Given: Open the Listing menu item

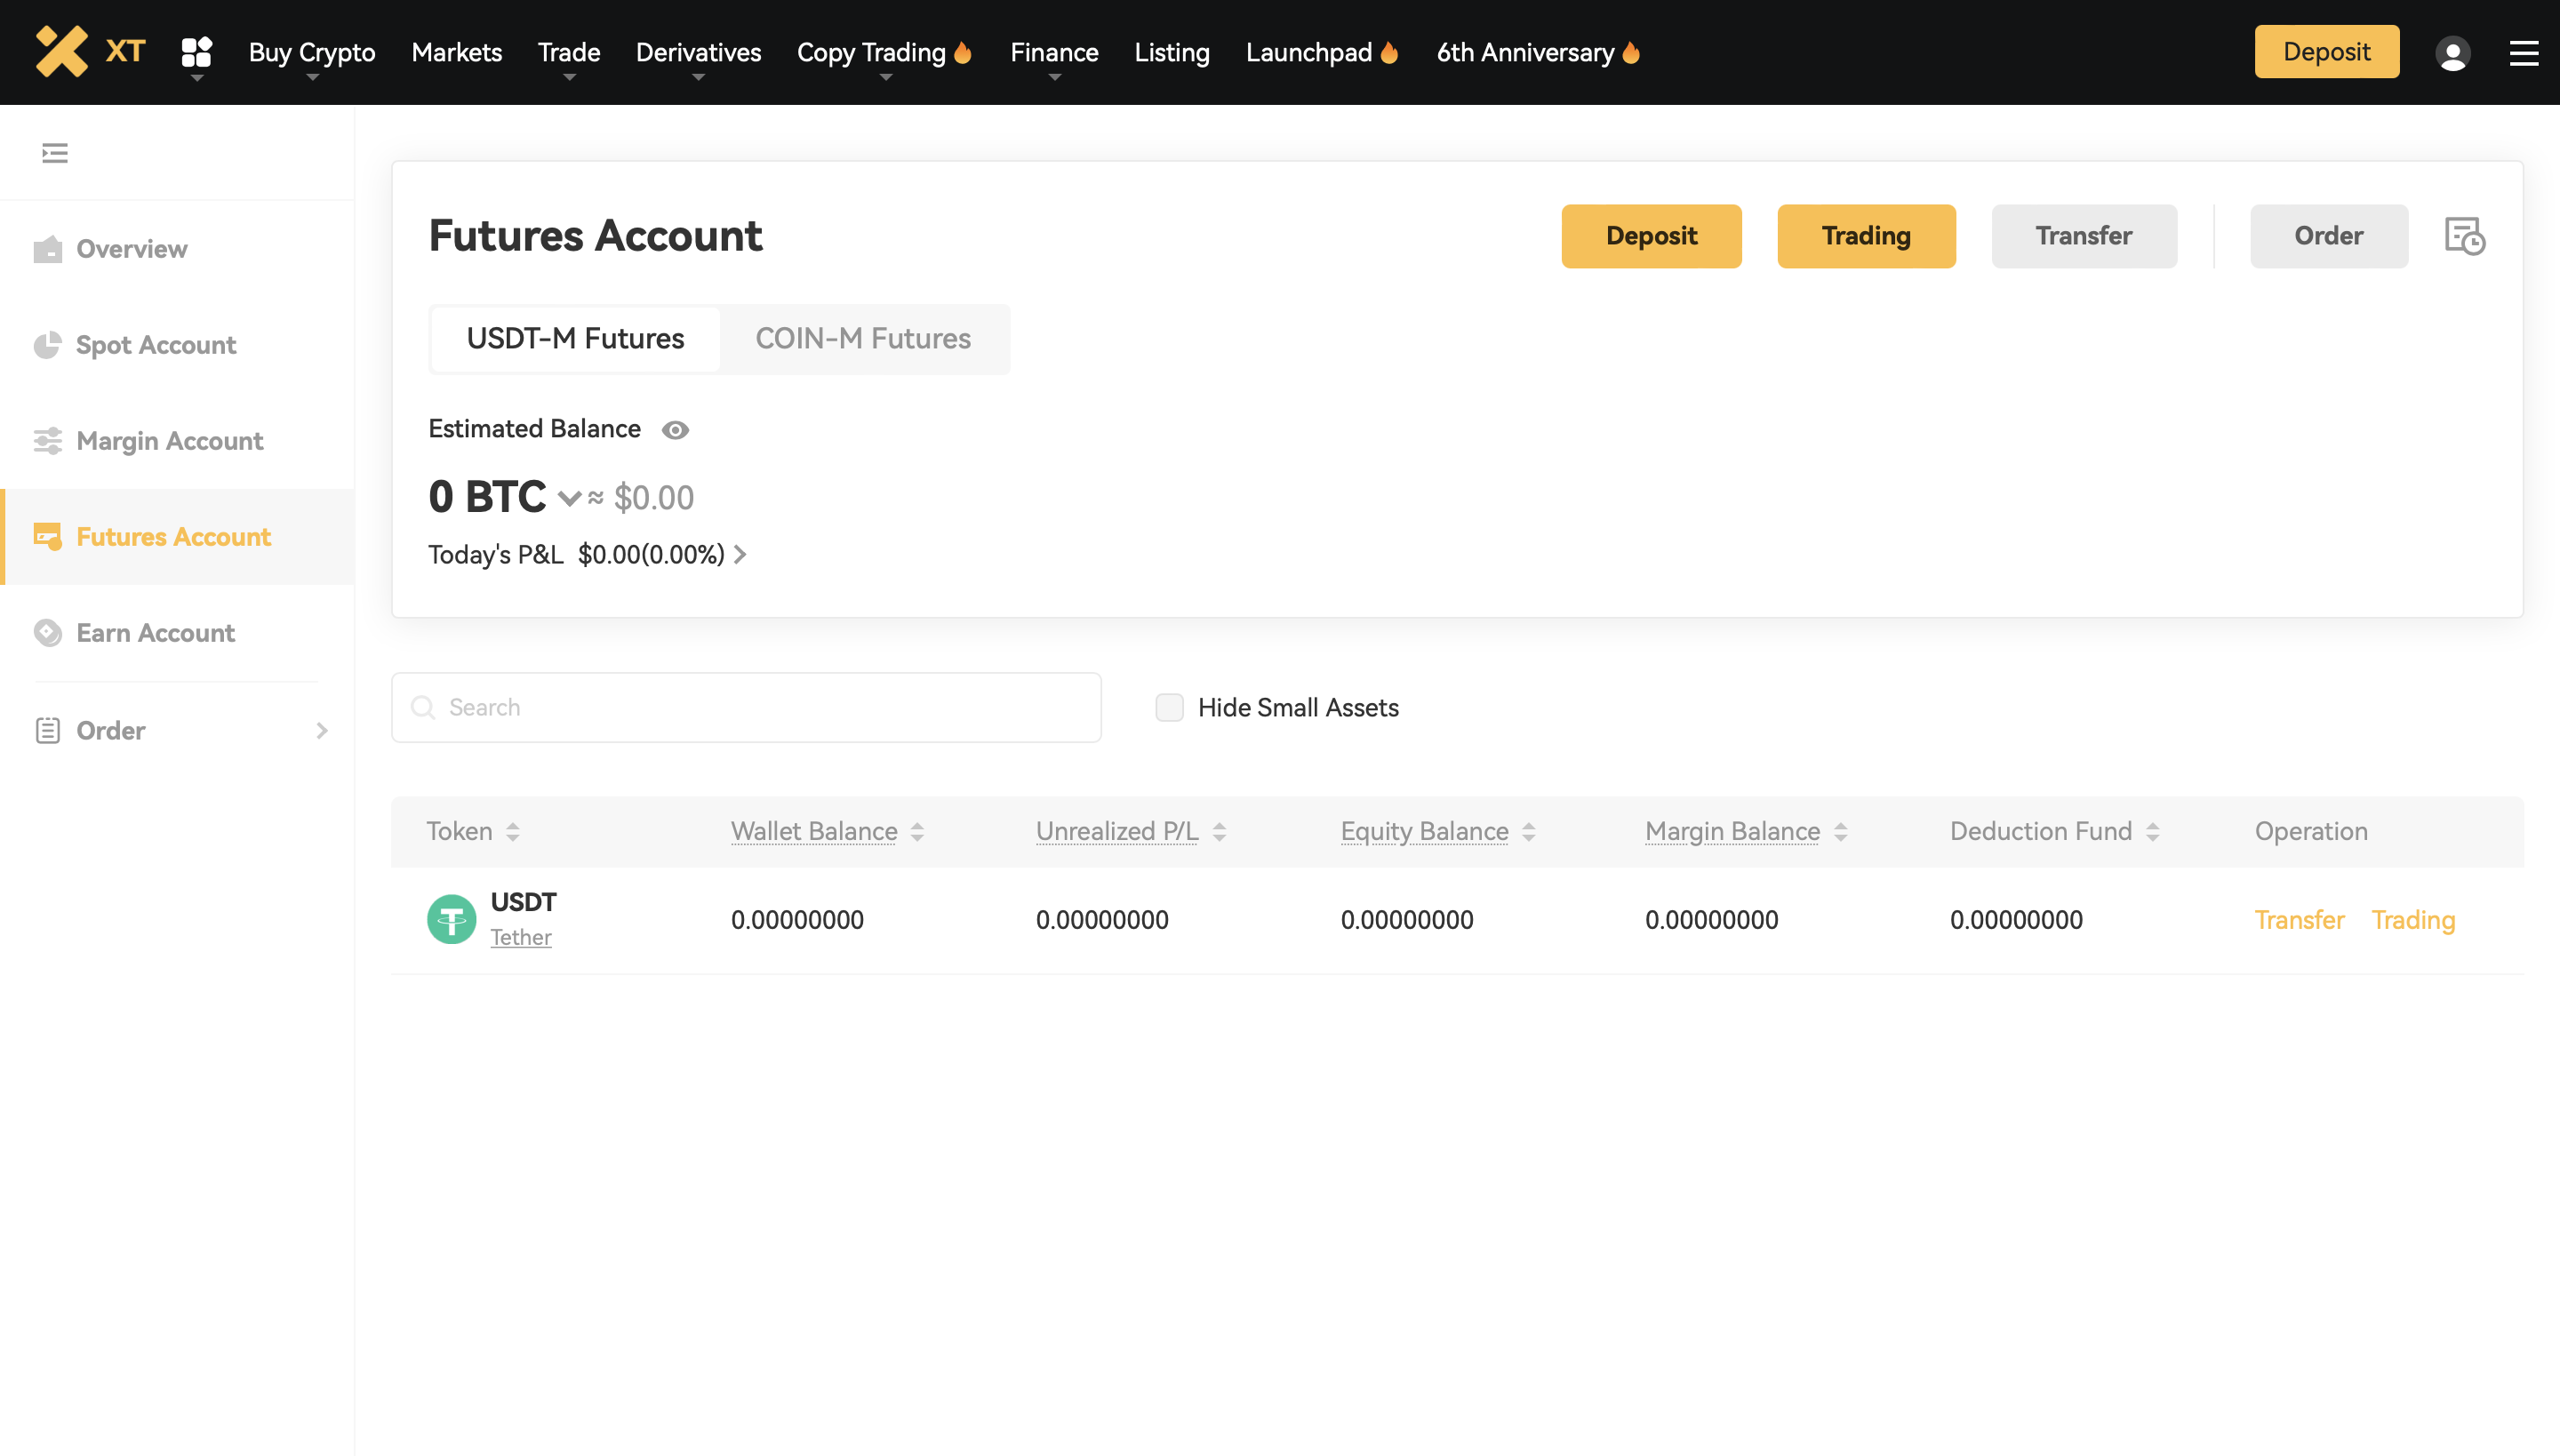Looking at the screenshot, I should point(1172,52).
